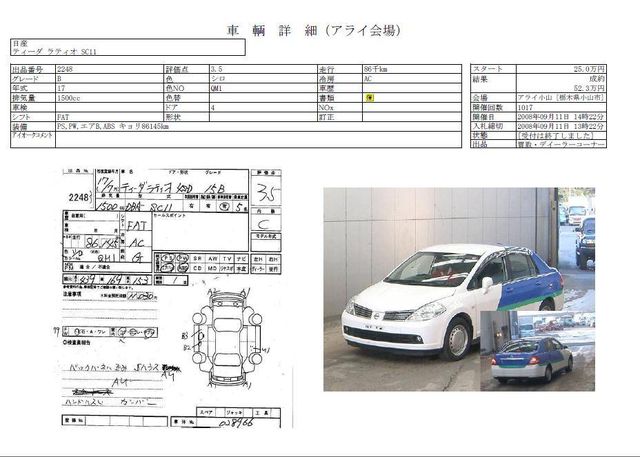
Task: Click the 日産 maker name
Action: (20, 44)
